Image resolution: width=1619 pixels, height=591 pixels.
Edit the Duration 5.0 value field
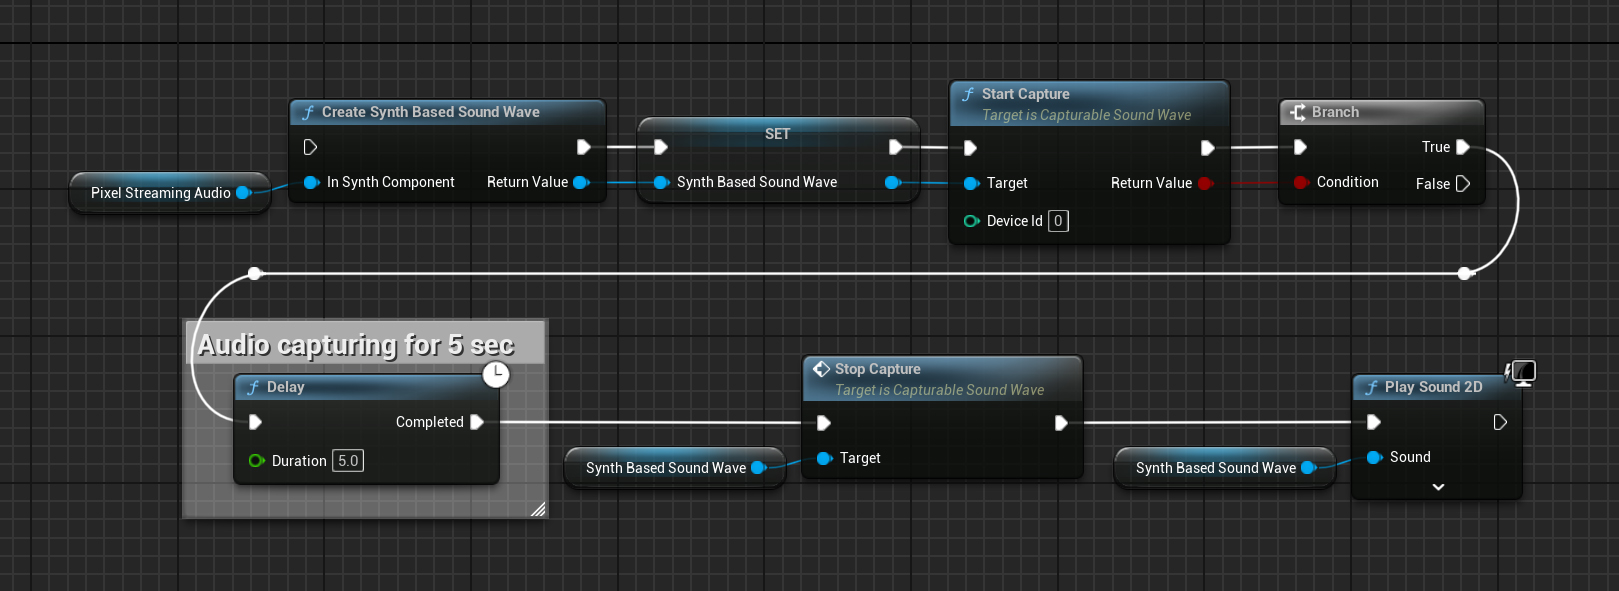[348, 461]
